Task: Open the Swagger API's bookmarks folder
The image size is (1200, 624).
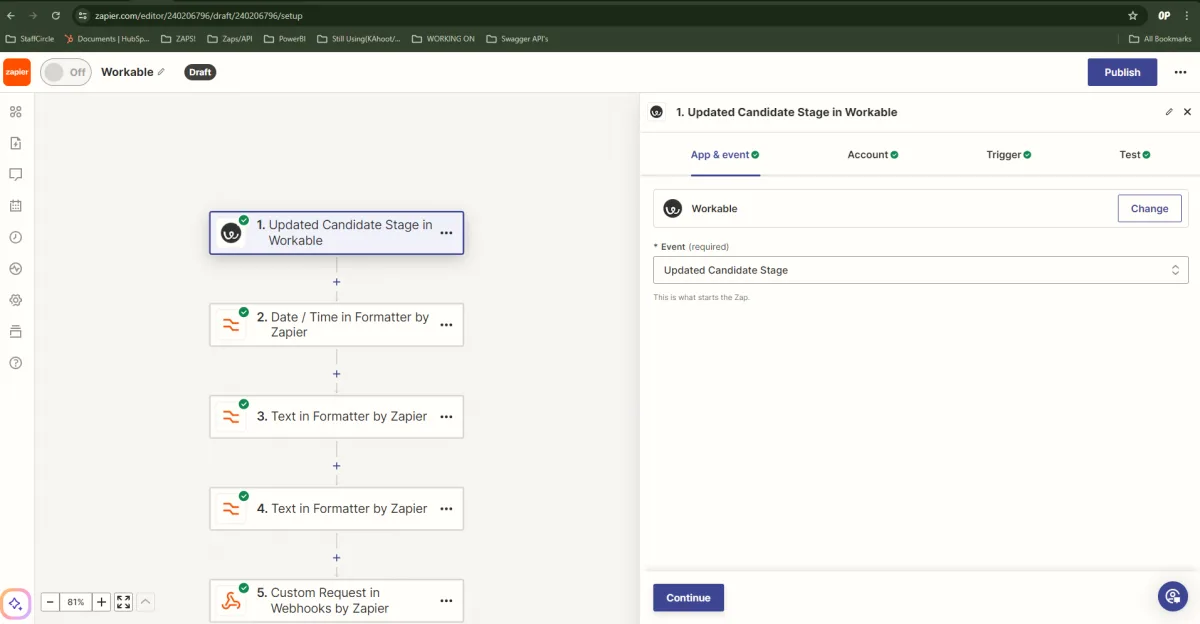Action: [517, 39]
